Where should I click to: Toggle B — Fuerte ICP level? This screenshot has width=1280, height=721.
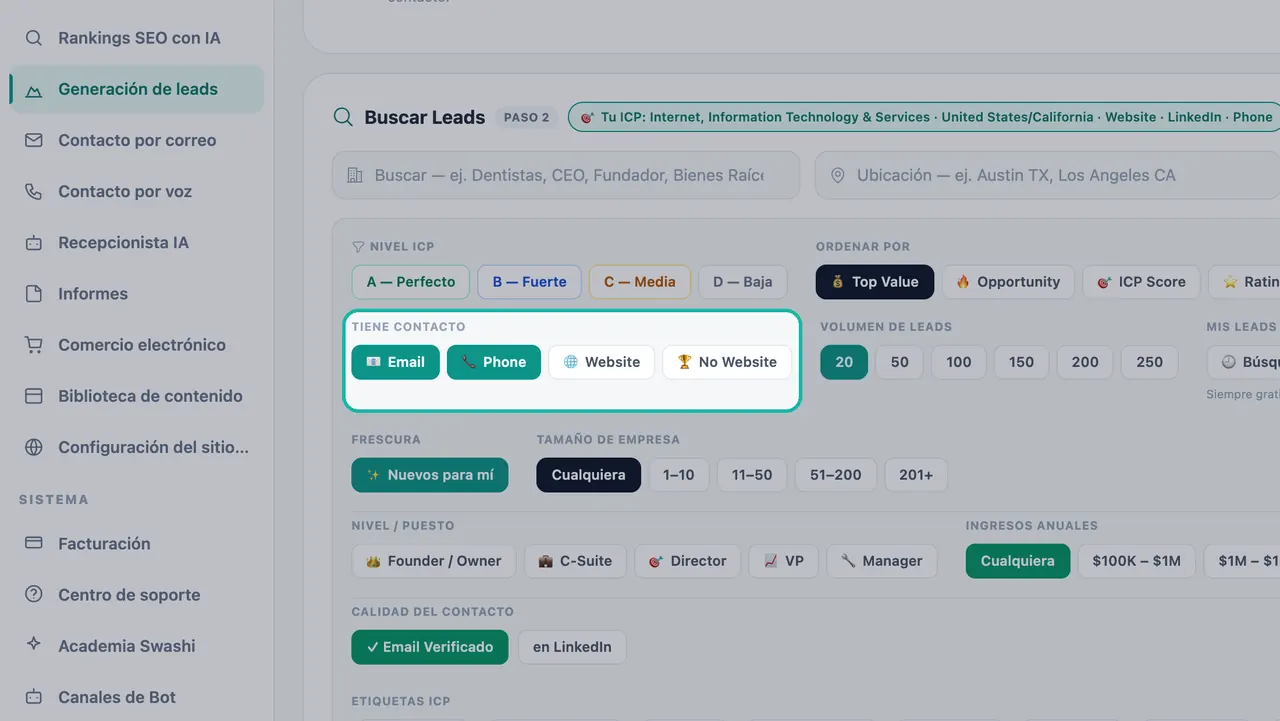[x=529, y=282]
